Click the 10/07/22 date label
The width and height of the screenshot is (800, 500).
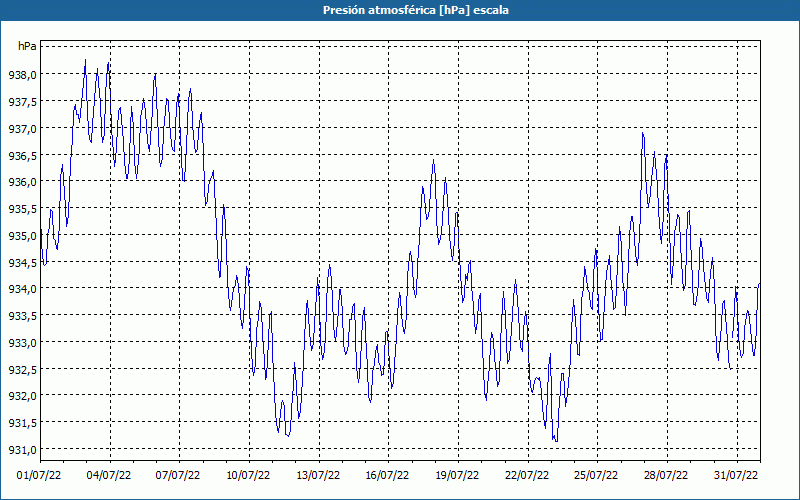tap(248, 476)
